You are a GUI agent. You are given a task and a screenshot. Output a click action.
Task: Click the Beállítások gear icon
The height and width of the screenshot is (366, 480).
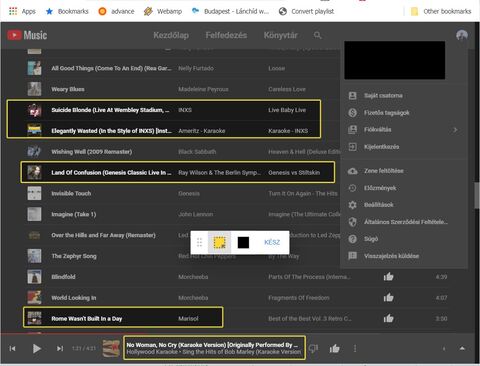tap(352, 205)
